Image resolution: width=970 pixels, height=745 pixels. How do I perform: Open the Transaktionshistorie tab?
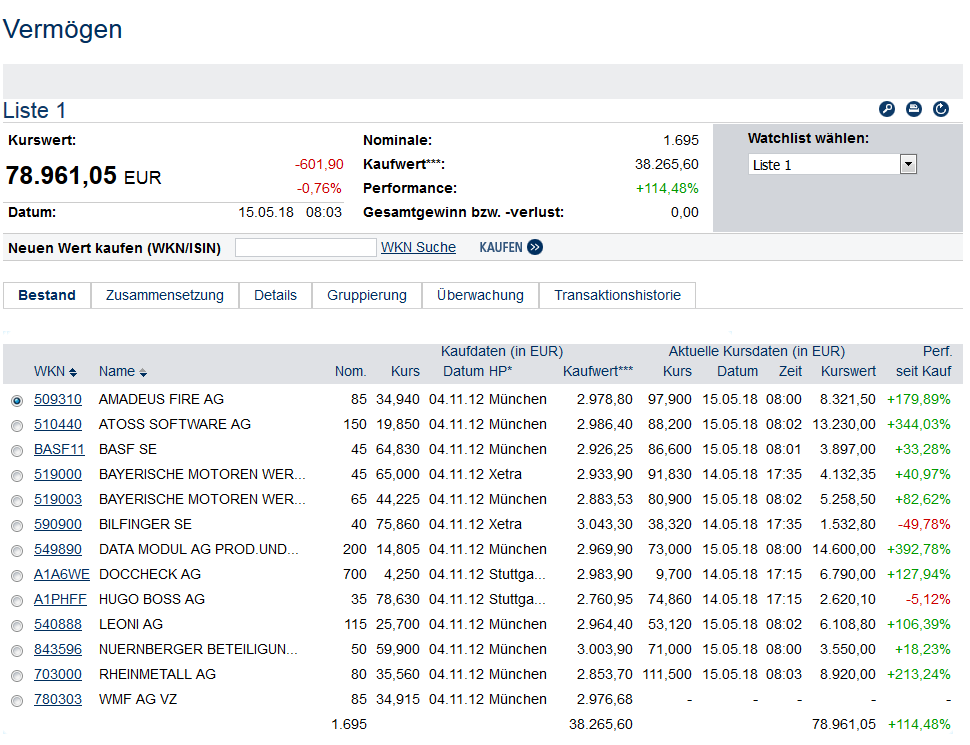point(617,295)
